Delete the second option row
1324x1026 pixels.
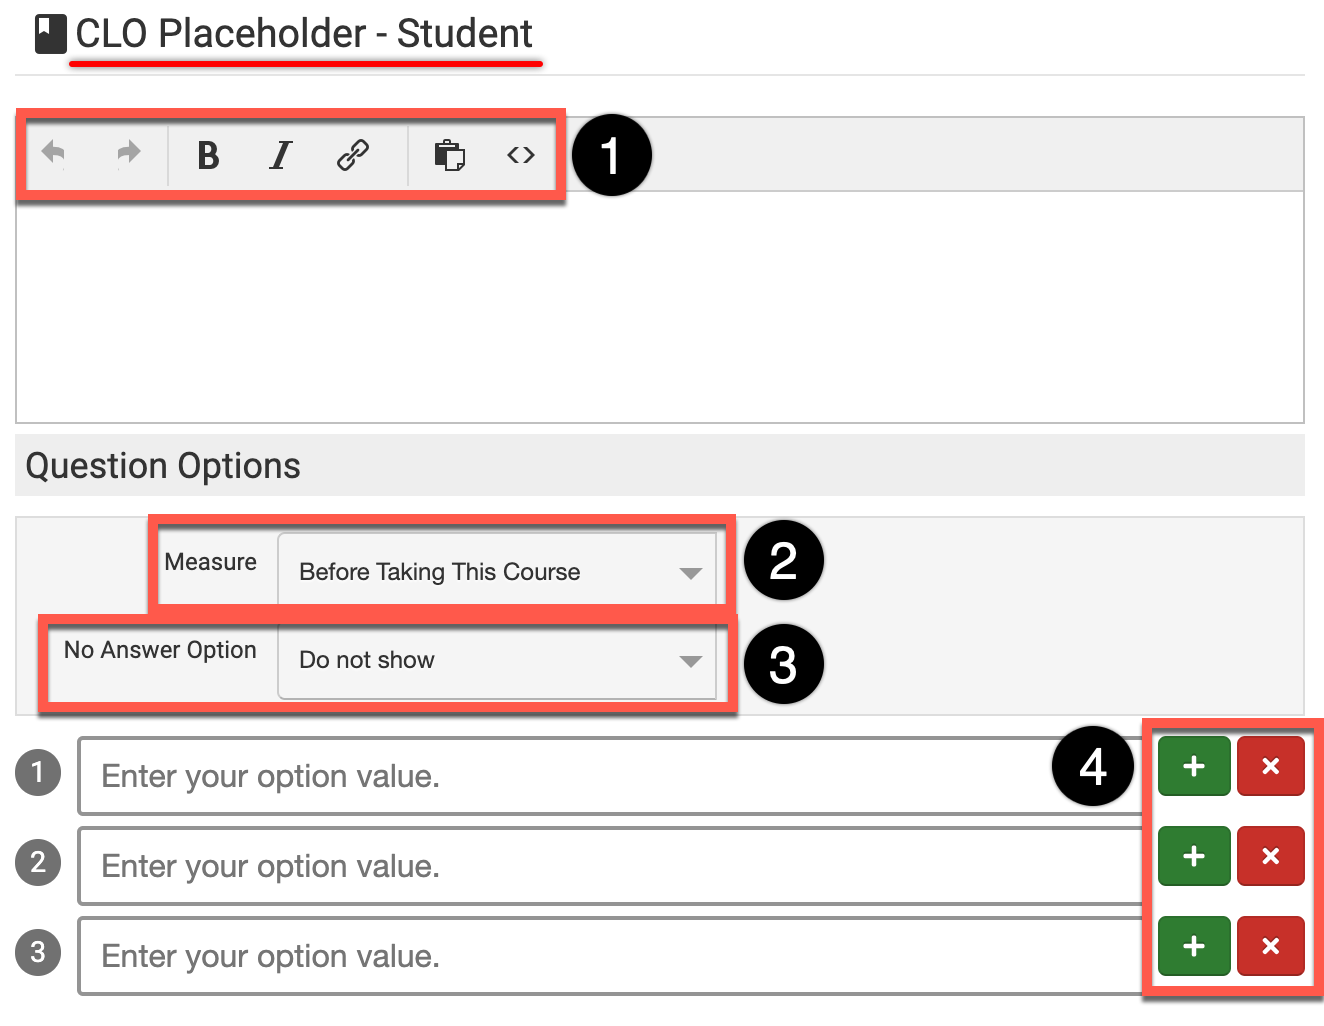coord(1270,857)
